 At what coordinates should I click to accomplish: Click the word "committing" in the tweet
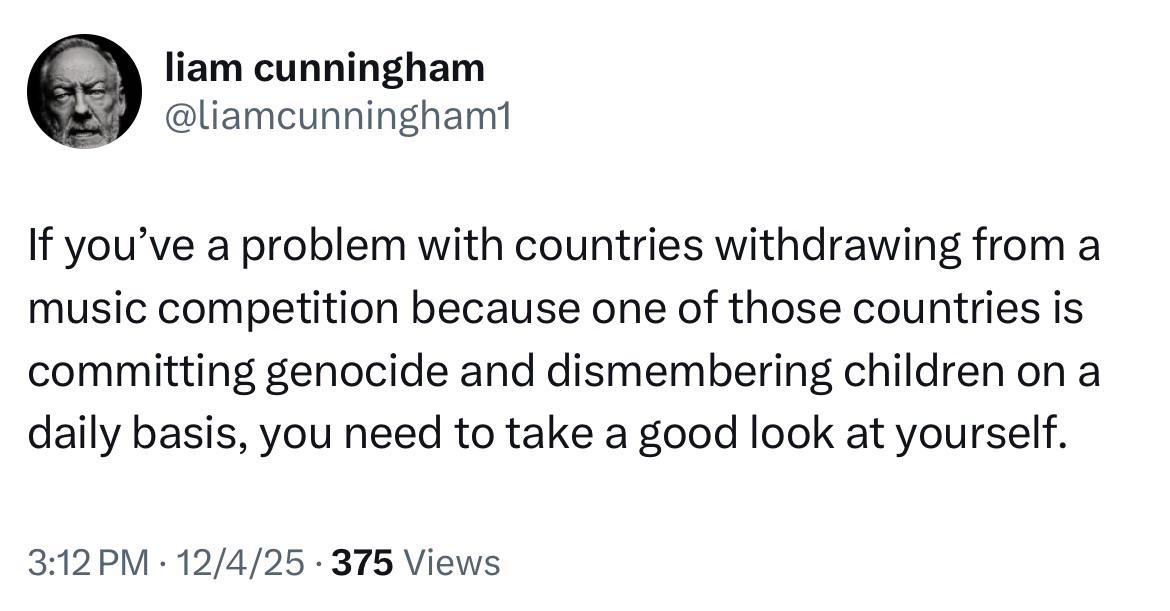(x=140, y=372)
